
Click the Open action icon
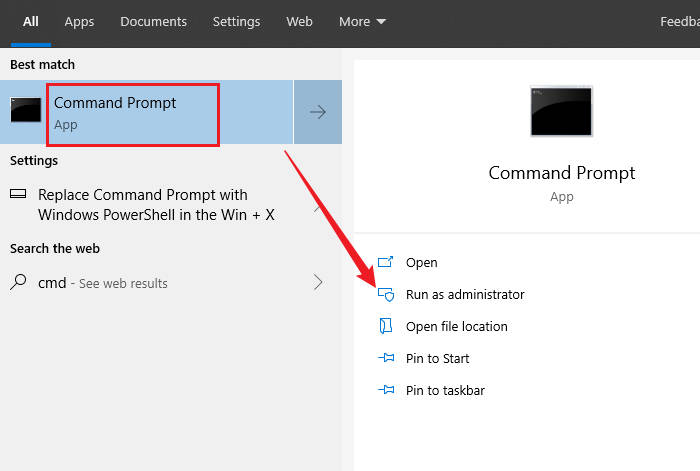pos(385,262)
